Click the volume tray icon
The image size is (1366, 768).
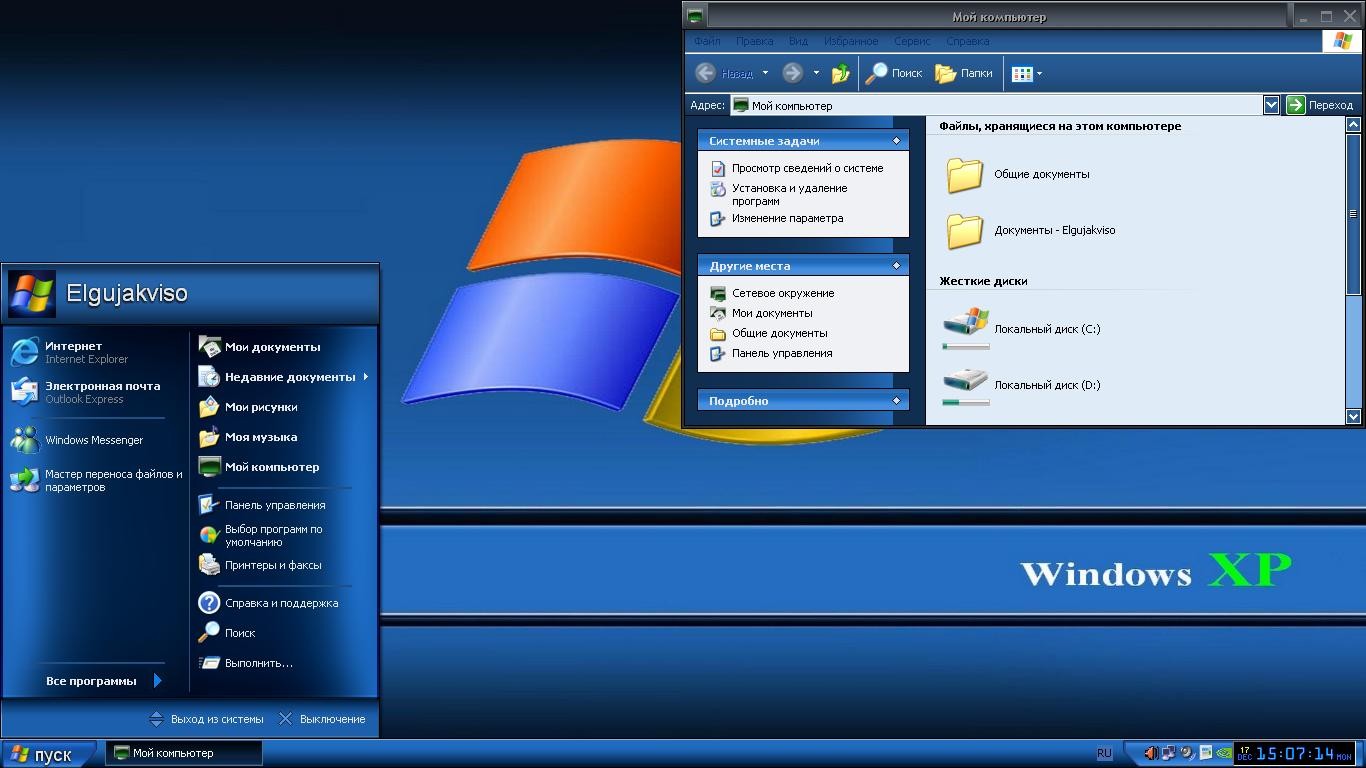(x=1150, y=753)
